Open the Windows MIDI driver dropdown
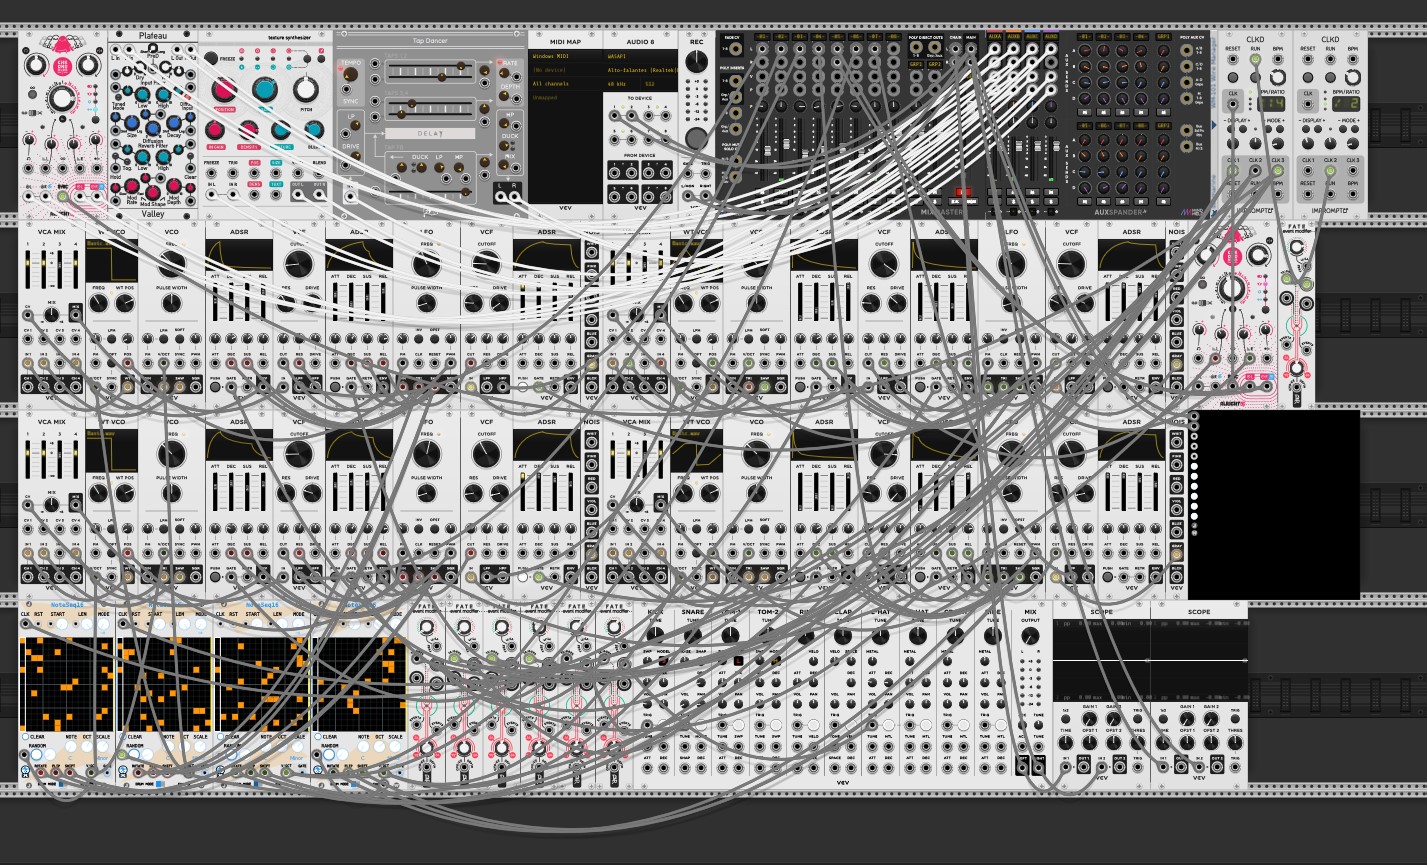Image resolution: width=1427 pixels, height=865 pixels. tap(565, 57)
